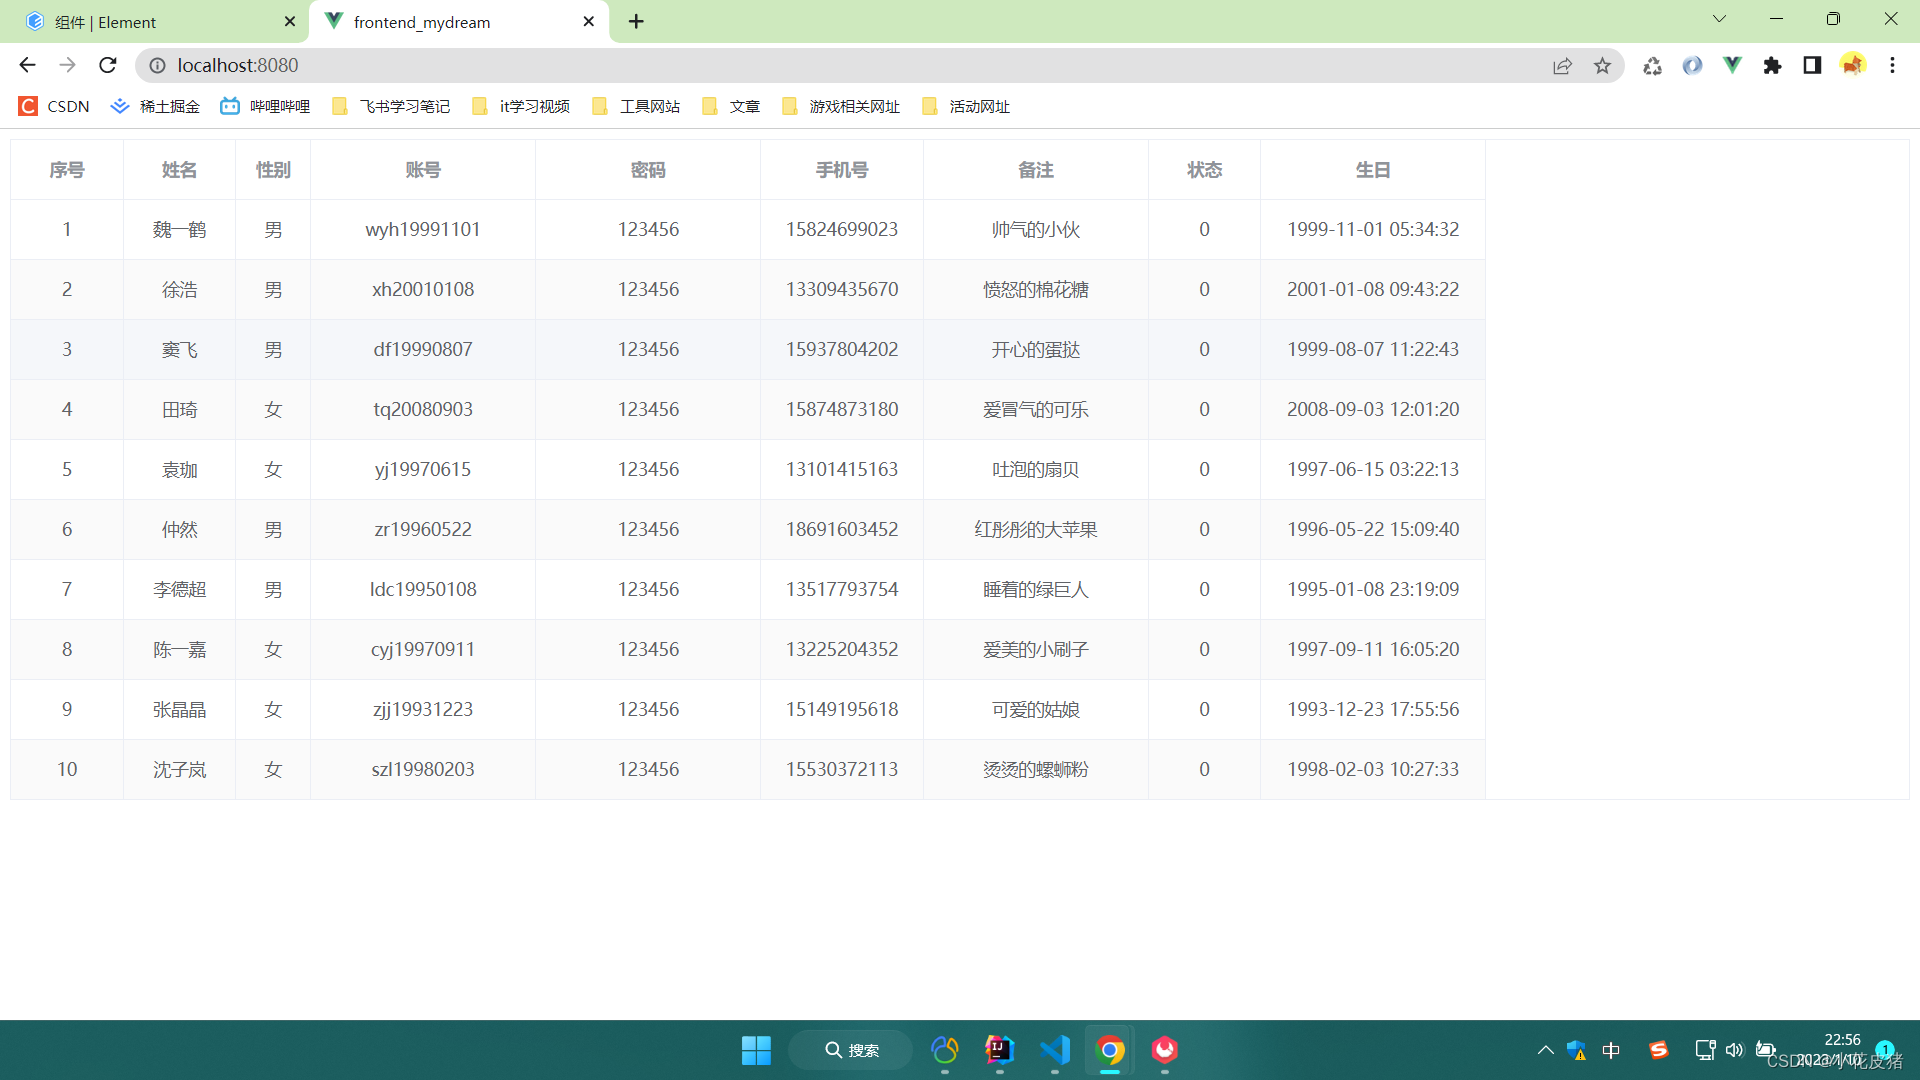Close the frontend_mydream tab
Image resolution: width=1920 pixels, height=1080 pixels.
pos(588,21)
